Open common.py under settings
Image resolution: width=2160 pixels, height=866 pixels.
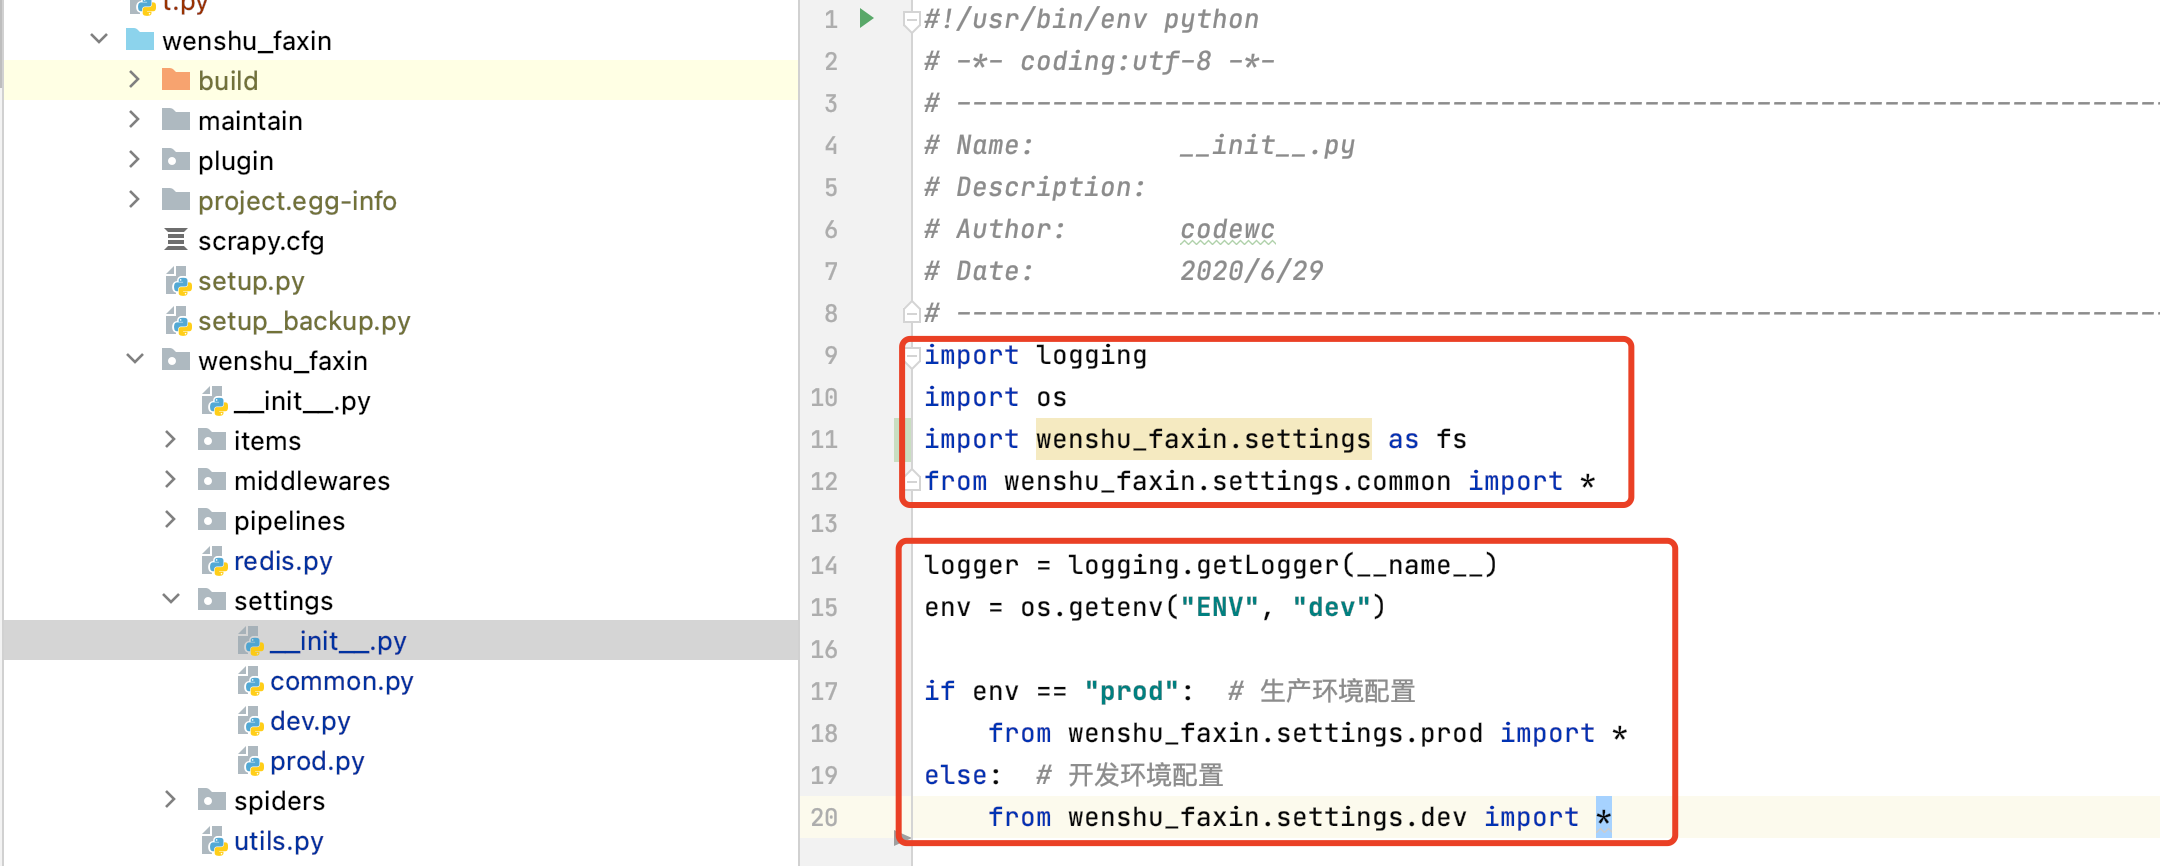(342, 681)
